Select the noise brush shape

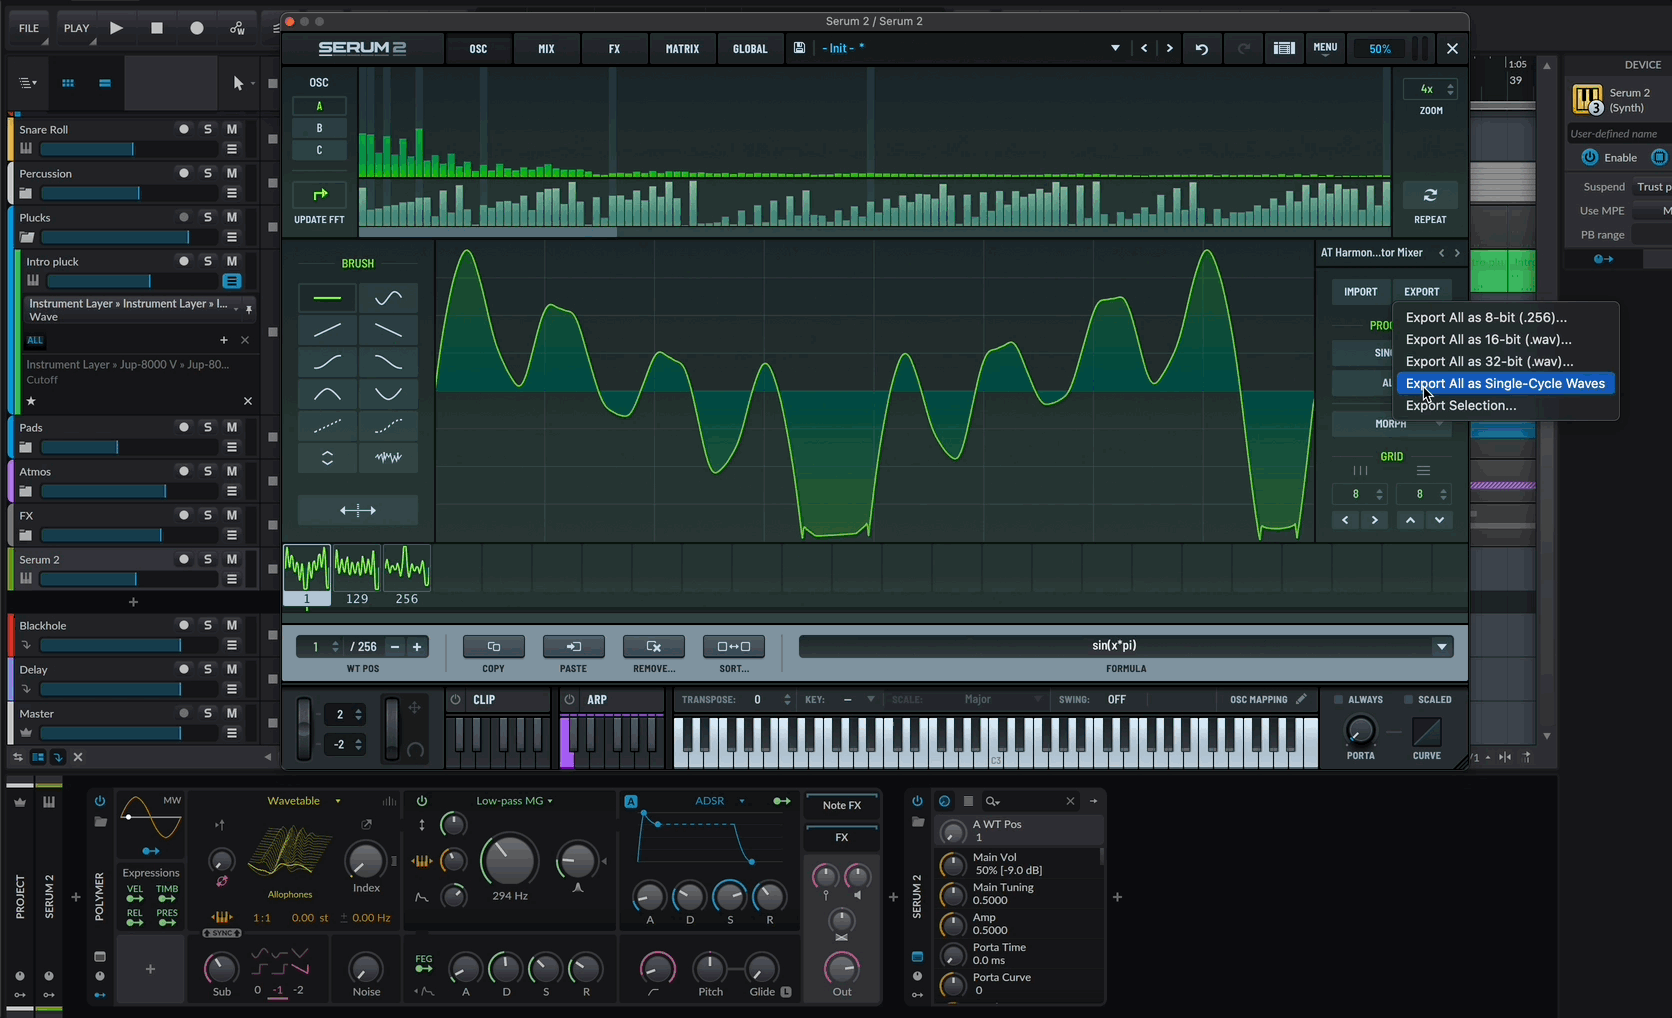[388, 458]
